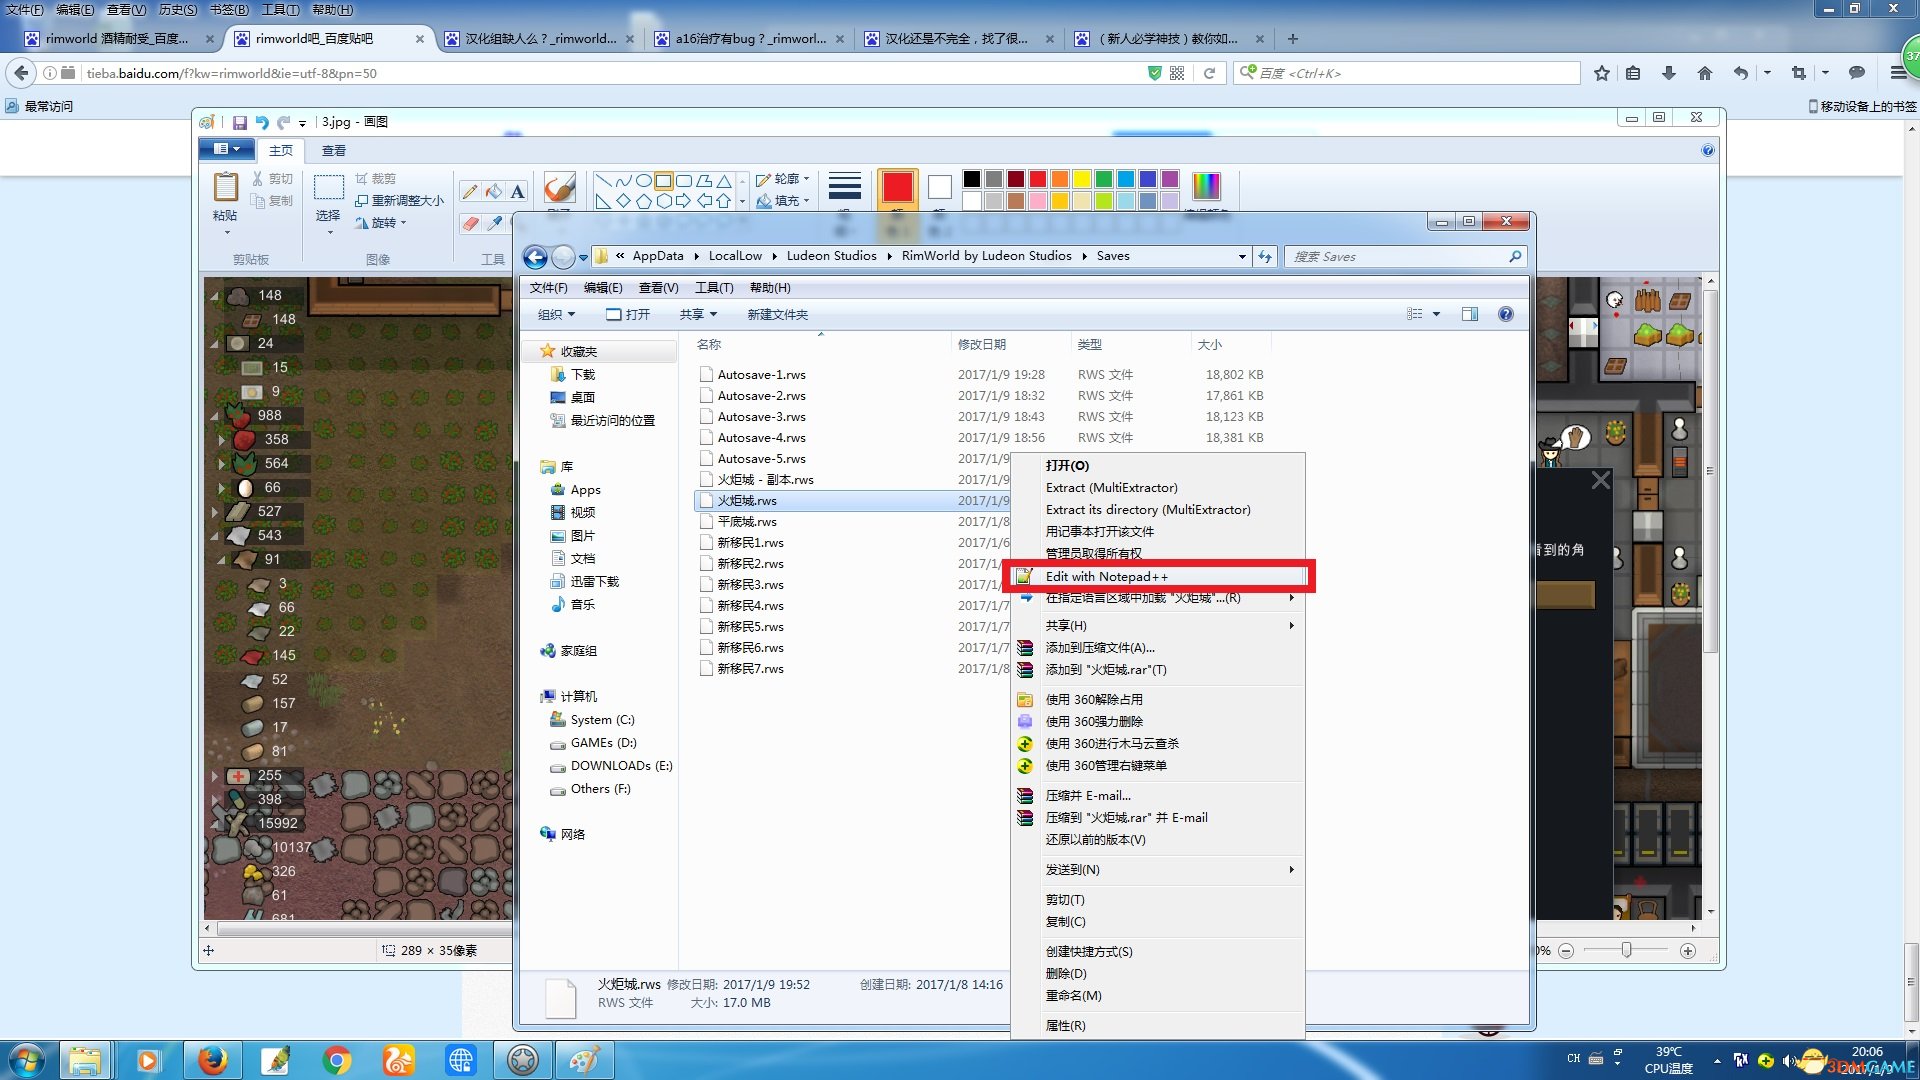Select the Text tool in Paint
1920x1080 pixels.
pos(517,191)
